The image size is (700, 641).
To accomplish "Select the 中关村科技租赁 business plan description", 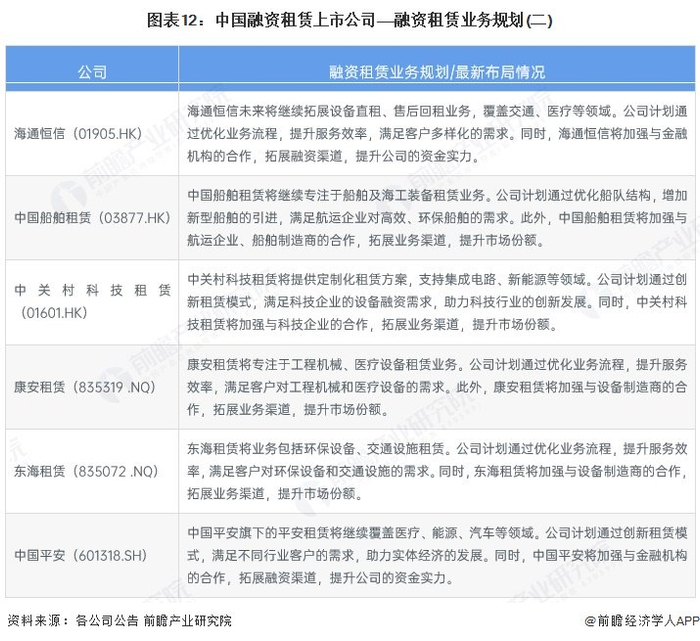I will pos(437,302).
